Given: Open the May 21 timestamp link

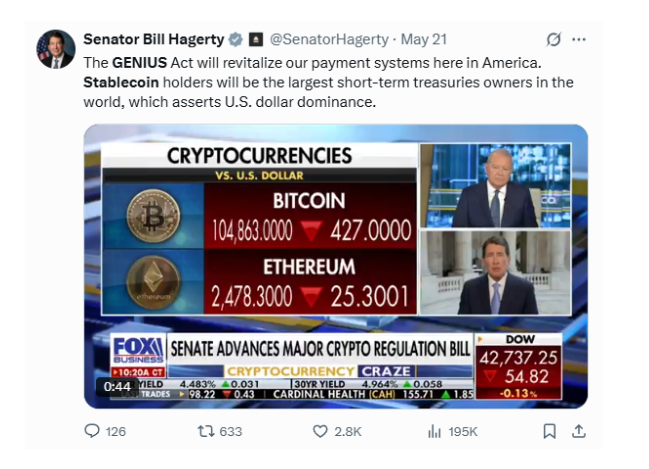Looking at the screenshot, I should [x=424, y=39].
